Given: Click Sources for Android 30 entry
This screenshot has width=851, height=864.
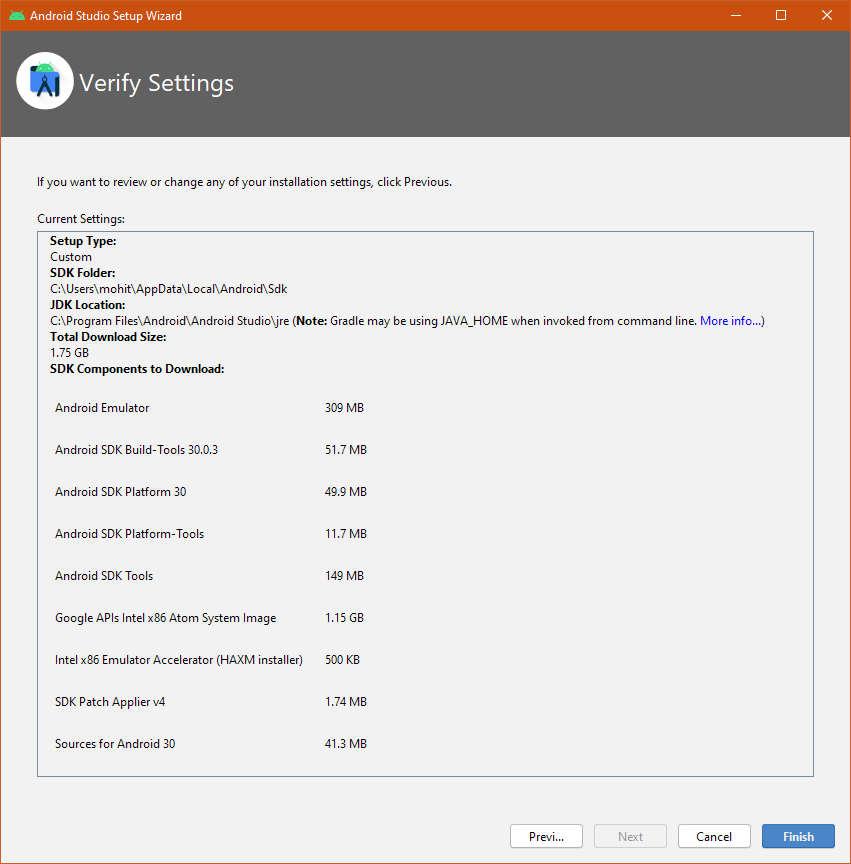Looking at the screenshot, I should (x=115, y=744).
